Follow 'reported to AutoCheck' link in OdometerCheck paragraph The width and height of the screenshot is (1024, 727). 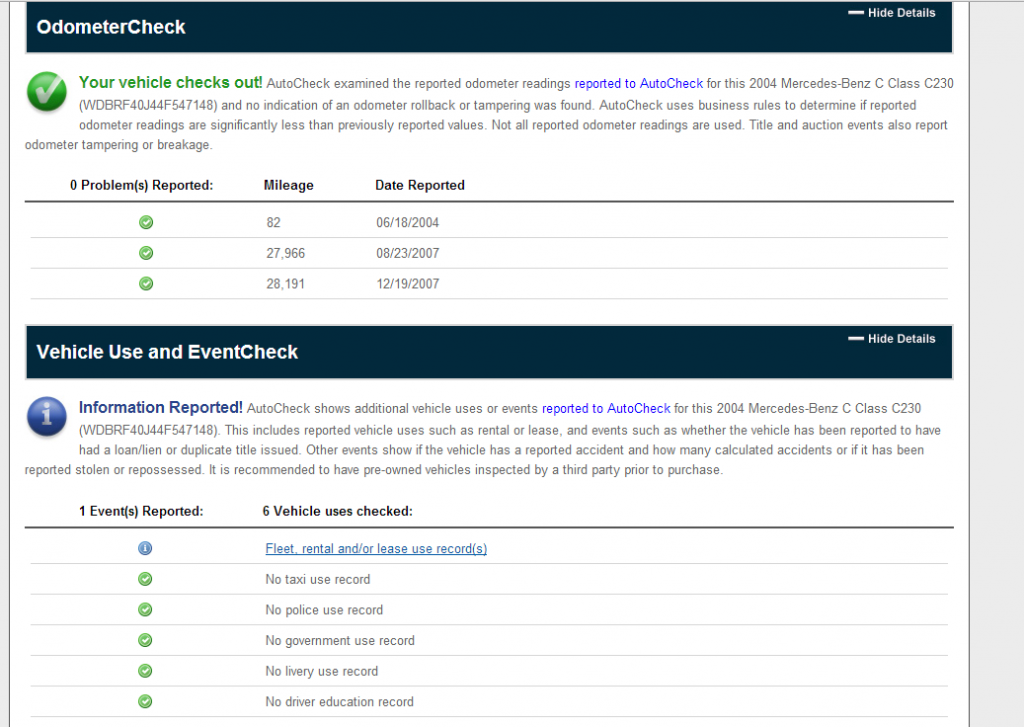(639, 83)
